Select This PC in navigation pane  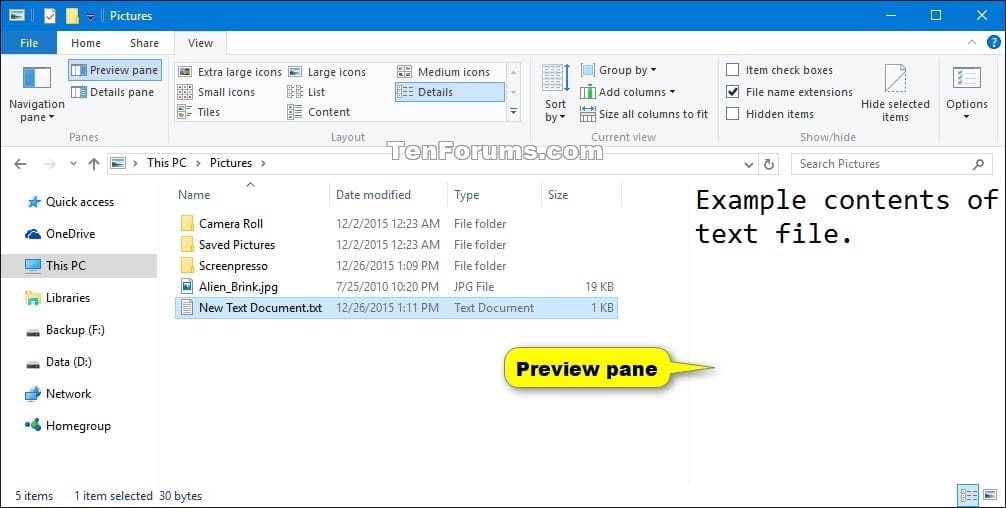point(79,266)
